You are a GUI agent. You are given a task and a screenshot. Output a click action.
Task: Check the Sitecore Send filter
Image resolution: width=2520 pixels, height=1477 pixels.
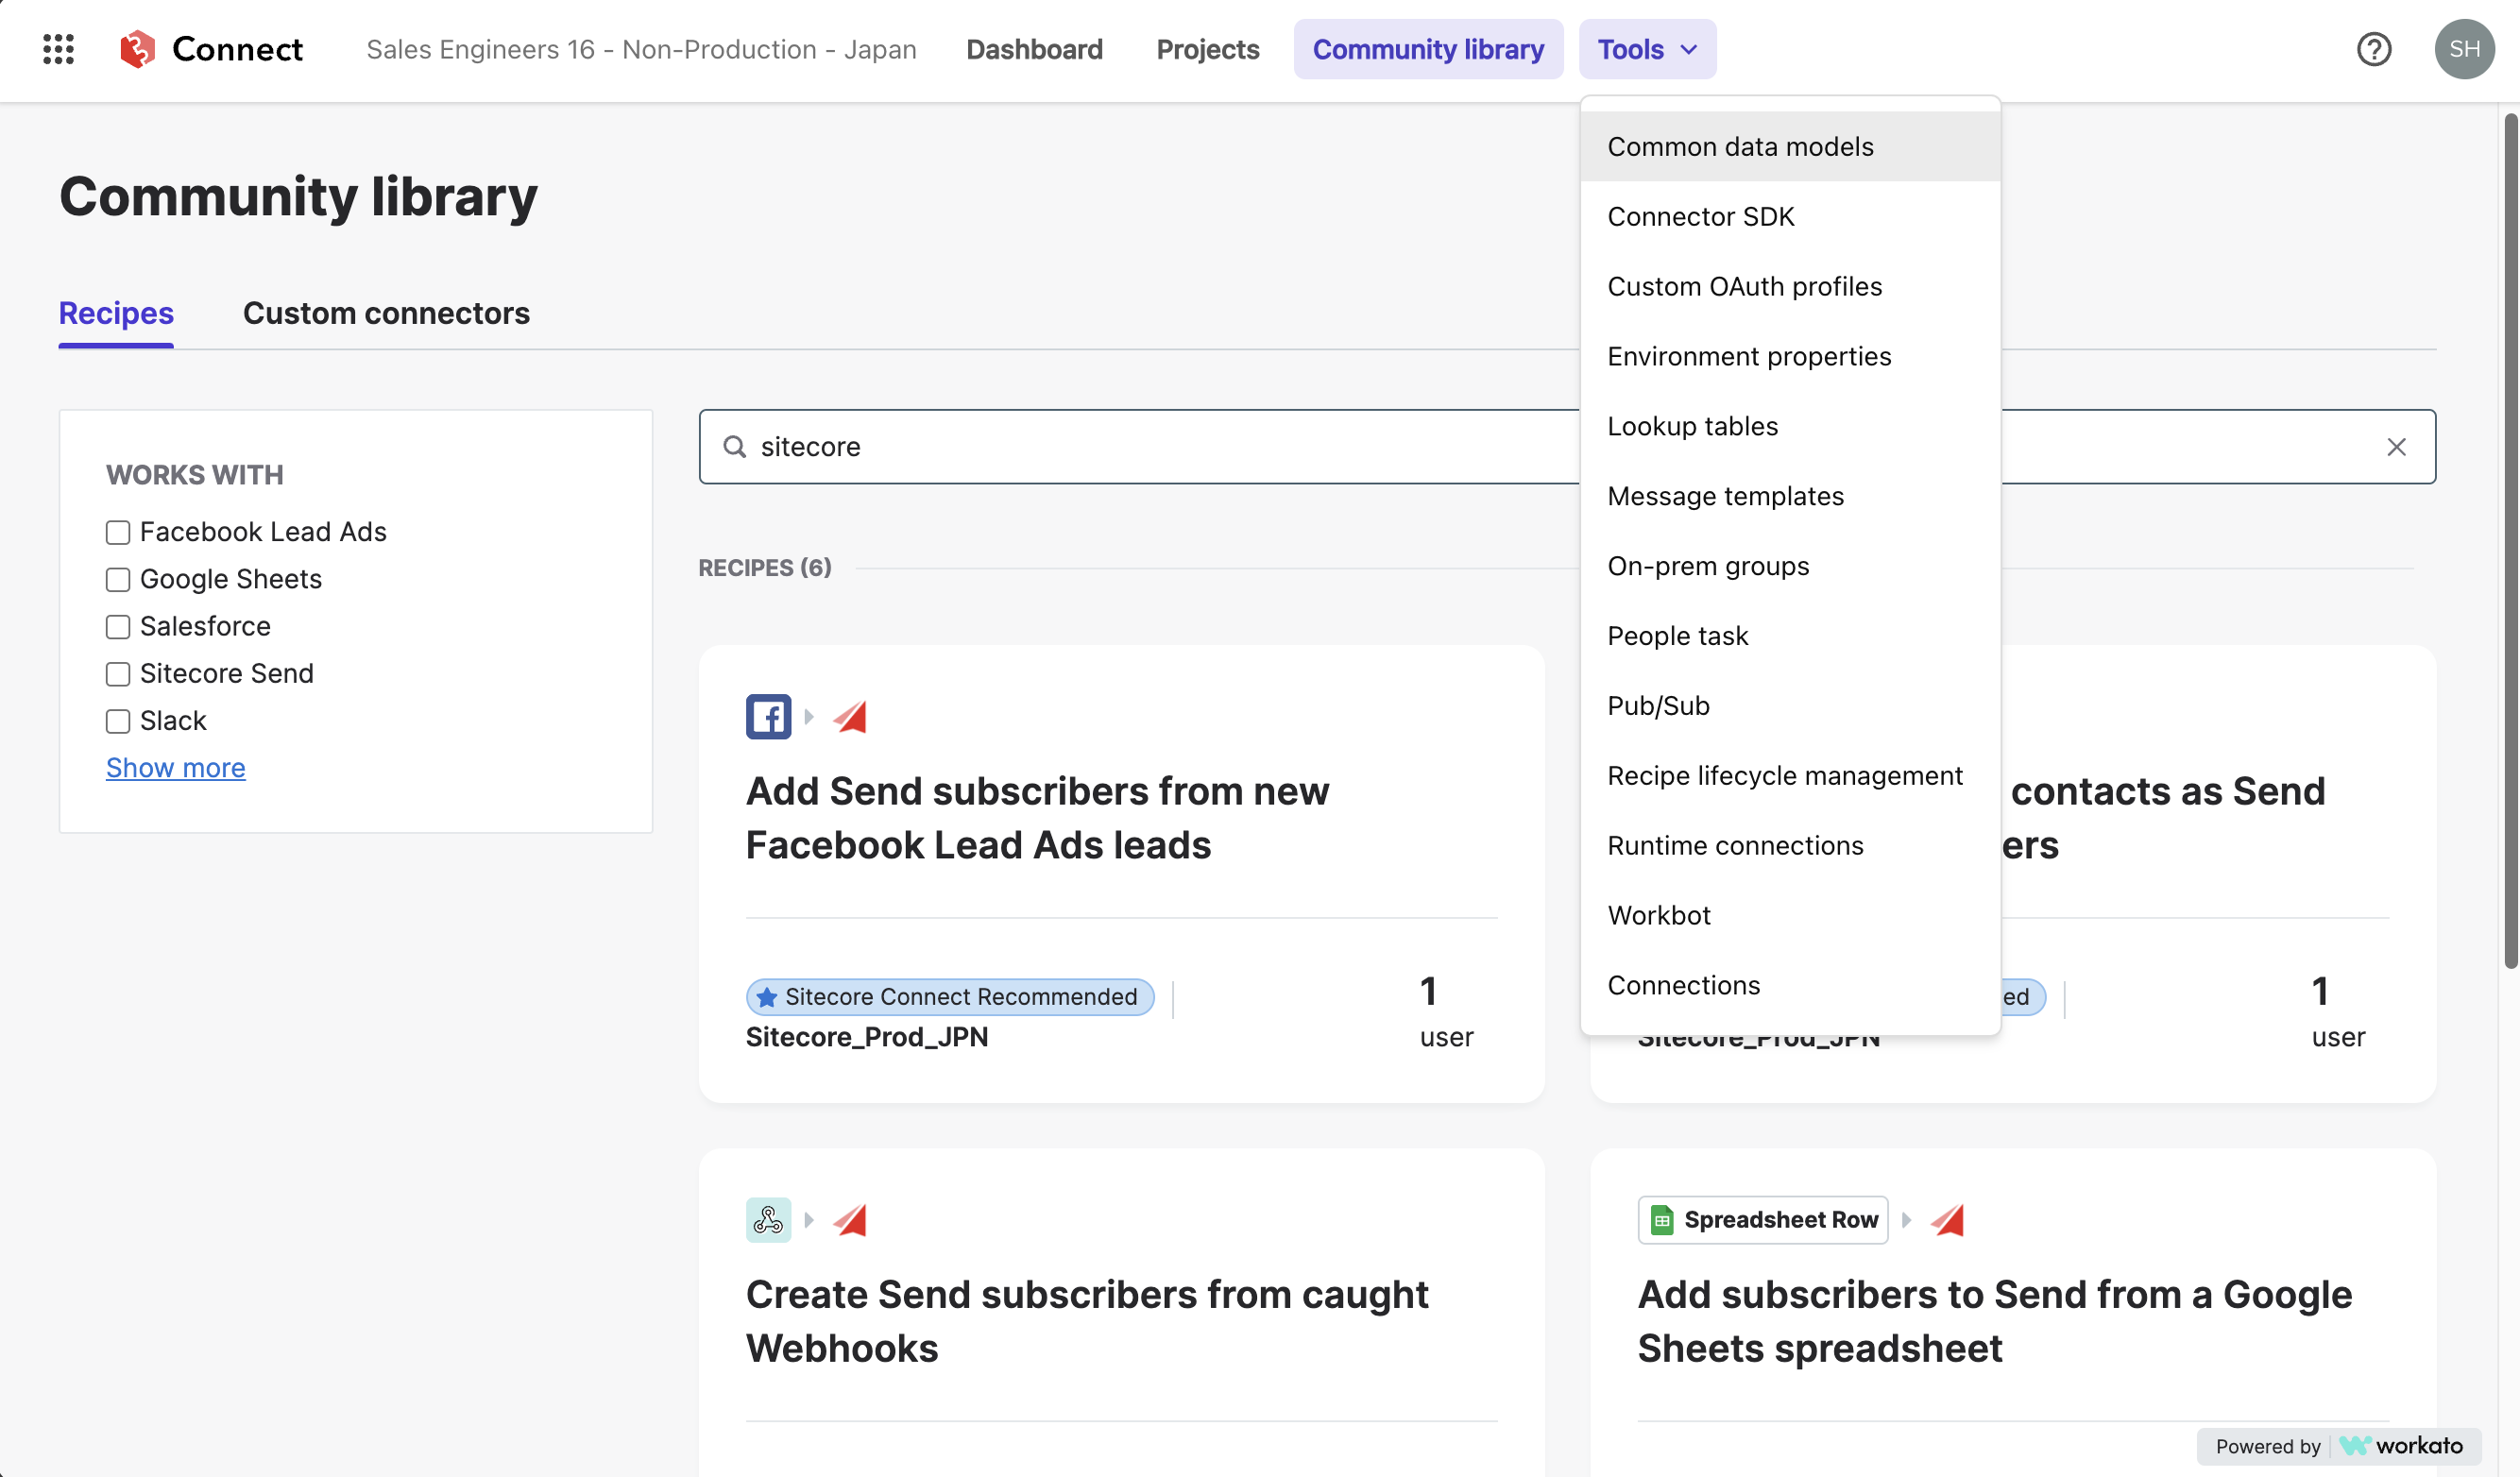(x=118, y=674)
